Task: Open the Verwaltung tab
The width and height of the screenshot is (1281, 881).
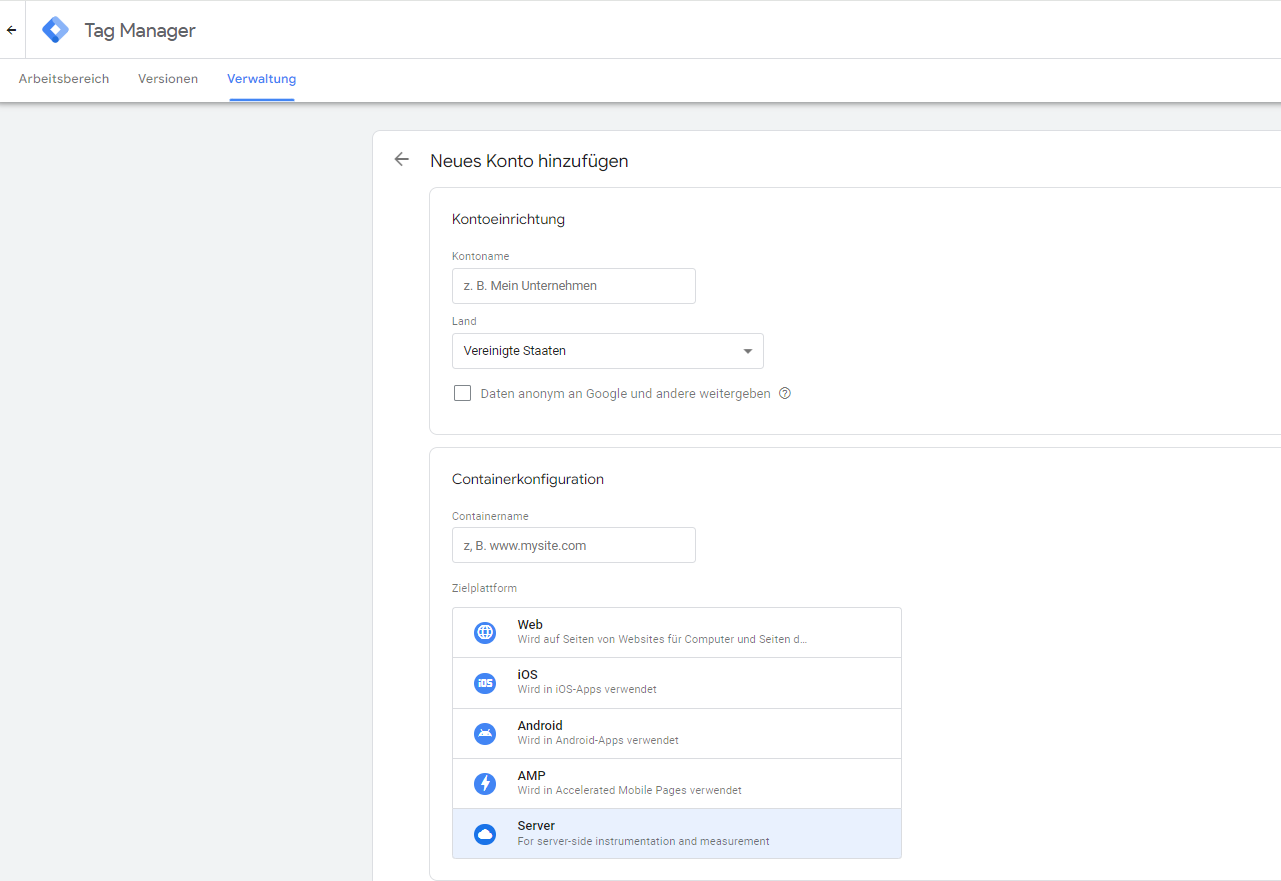Action: click(x=261, y=79)
